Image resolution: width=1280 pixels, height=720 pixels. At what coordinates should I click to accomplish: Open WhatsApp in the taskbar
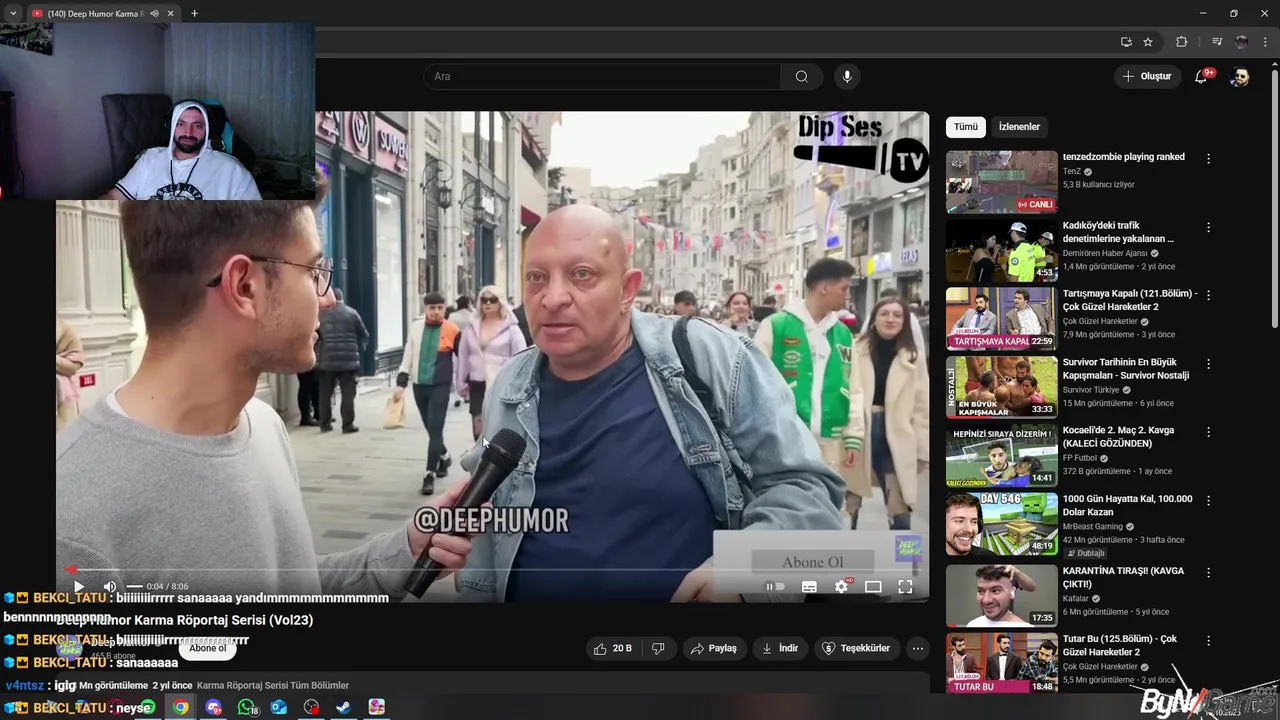tap(246, 707)
